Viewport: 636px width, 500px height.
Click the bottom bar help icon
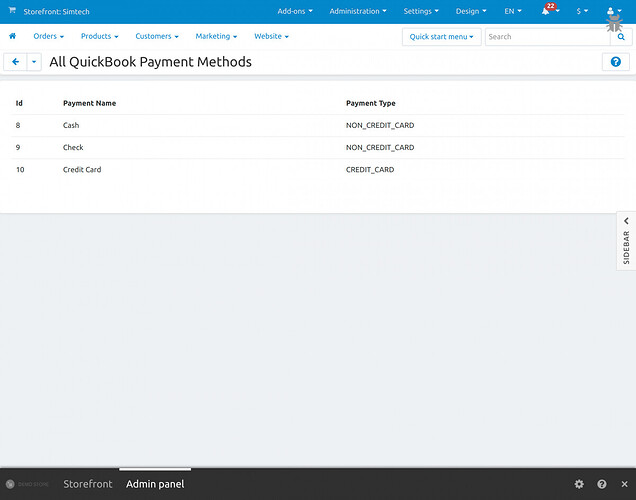tap(602, 484)
